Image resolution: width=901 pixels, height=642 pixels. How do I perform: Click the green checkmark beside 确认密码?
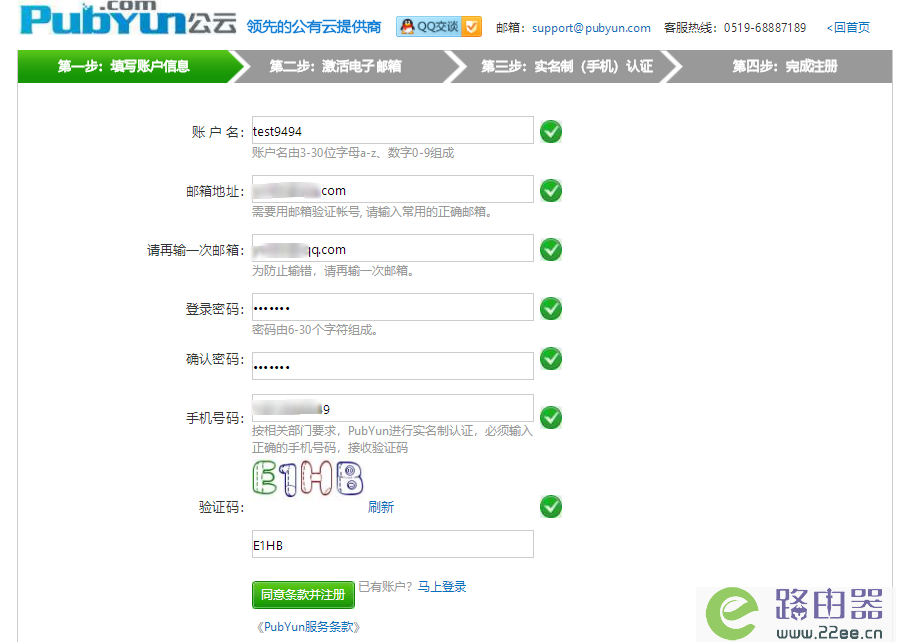tap(551, 359)
